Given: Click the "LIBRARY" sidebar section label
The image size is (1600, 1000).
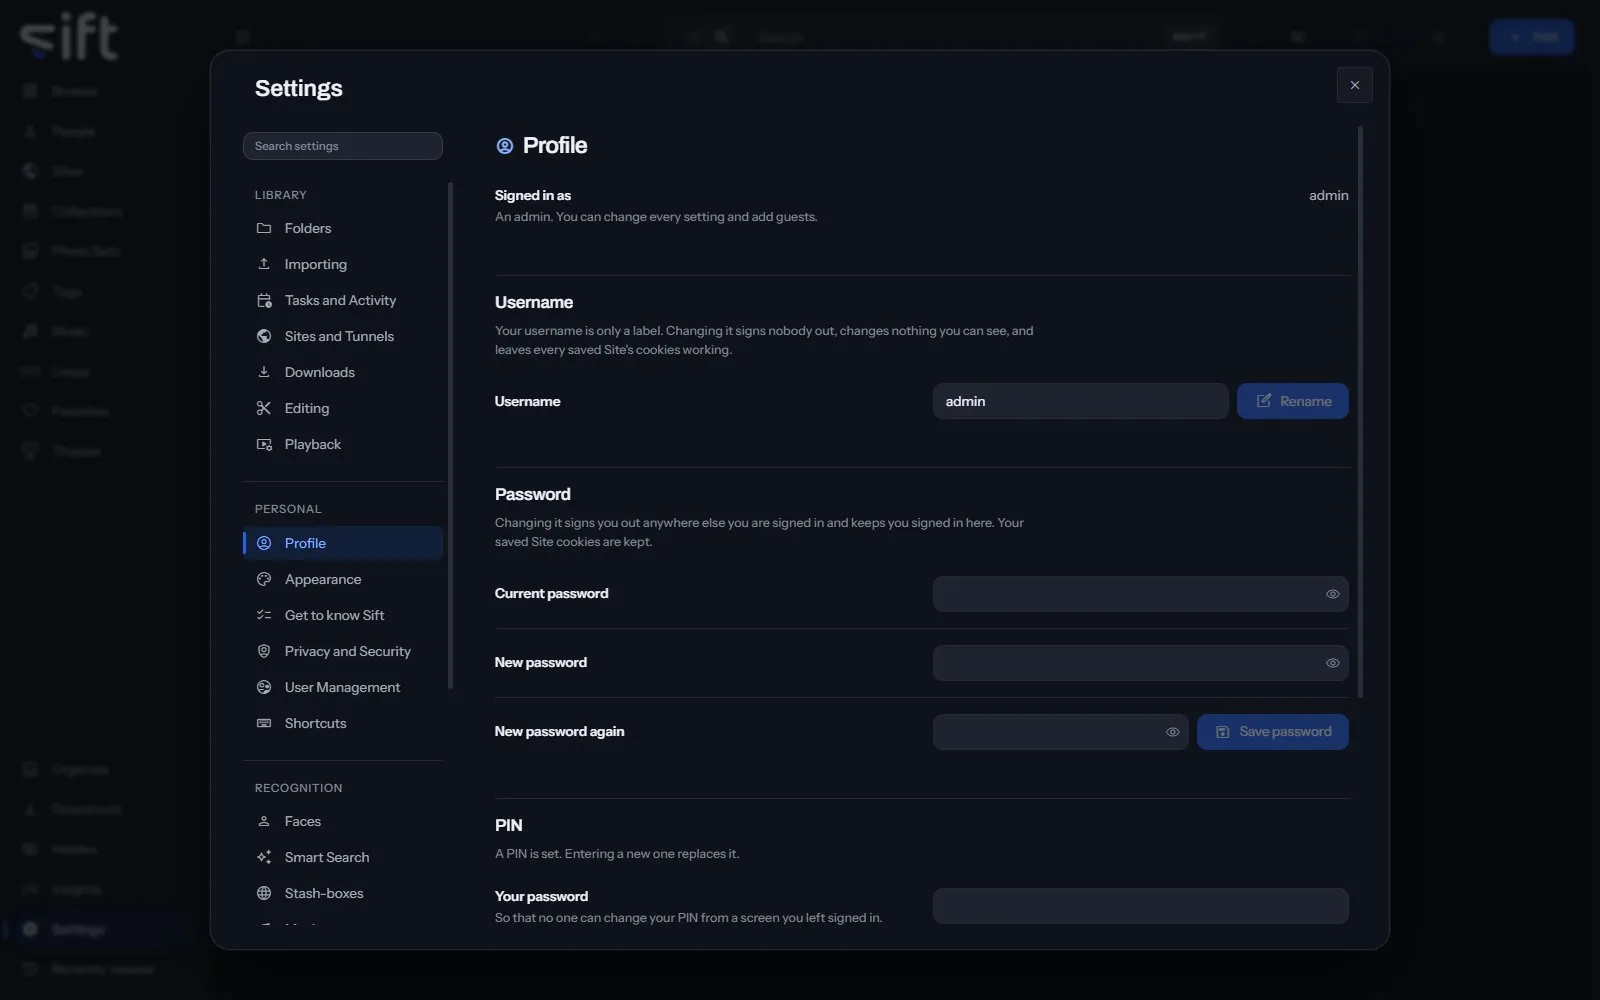Looking at the screenshot, I should (281, 195).
